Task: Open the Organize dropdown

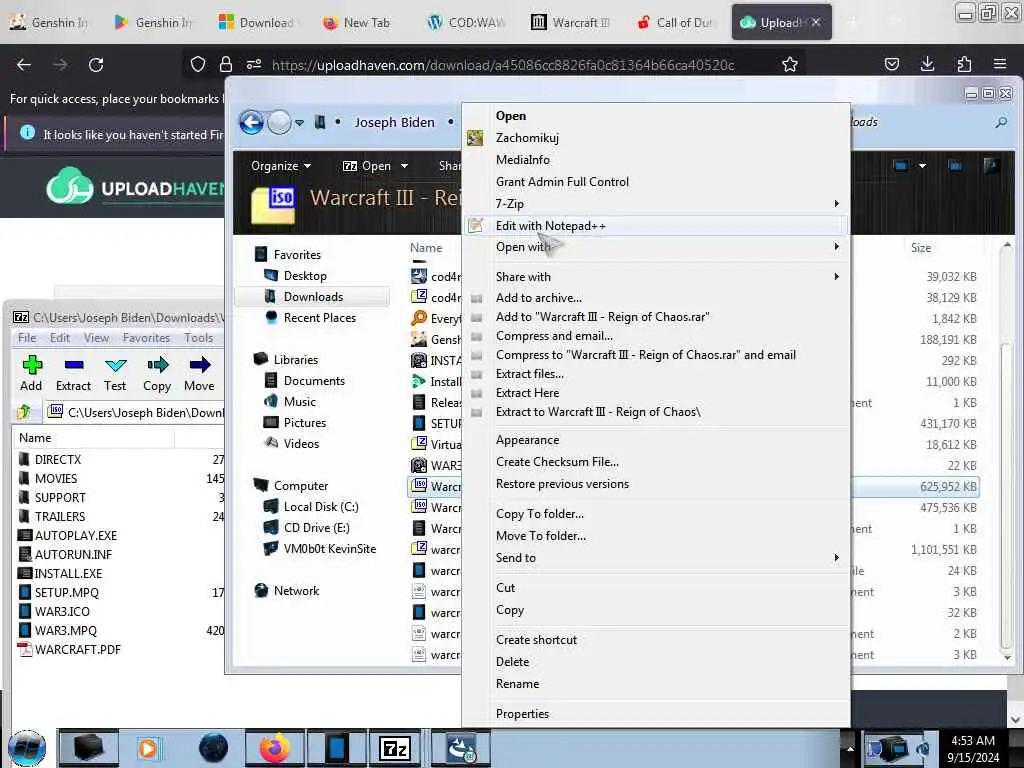Action: (281, 166)
